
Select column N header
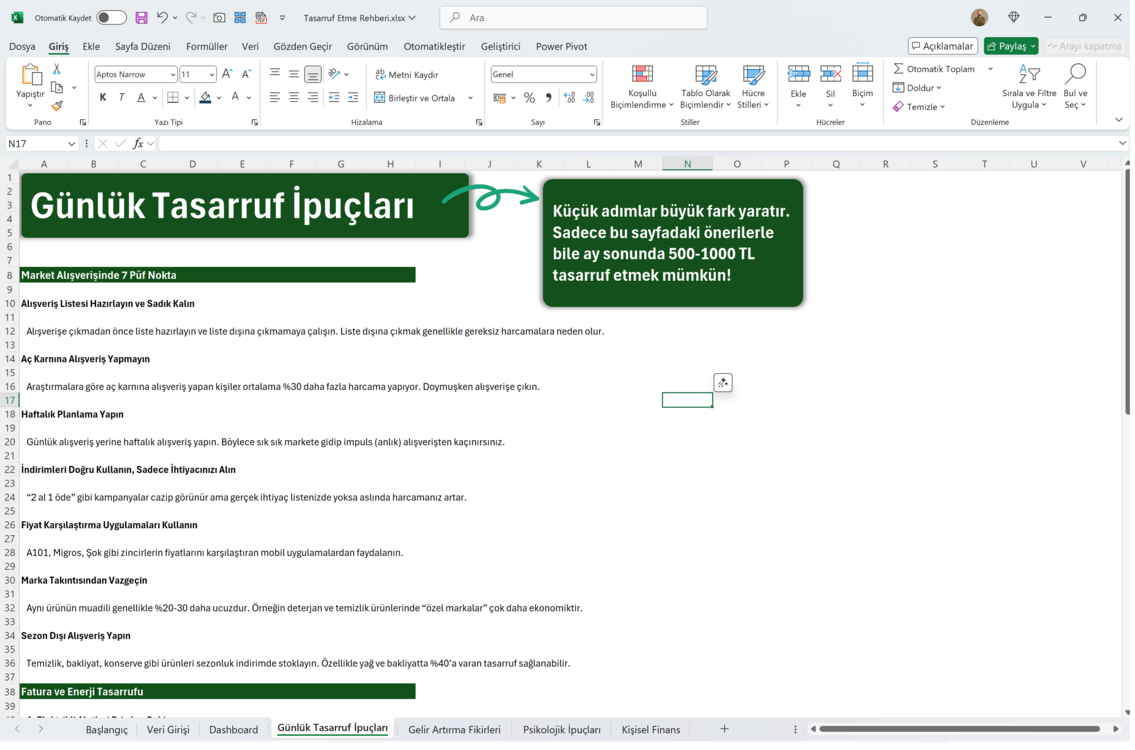pos(687,164)
